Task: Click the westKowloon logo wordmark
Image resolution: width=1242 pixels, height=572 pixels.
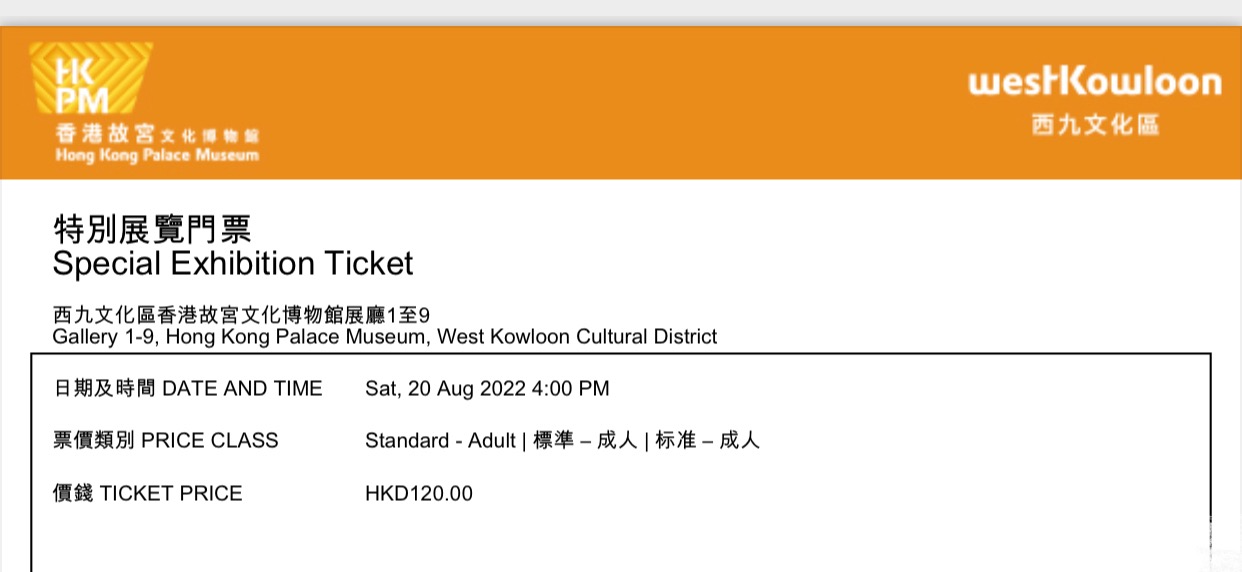Action: tap(1094, 82)
